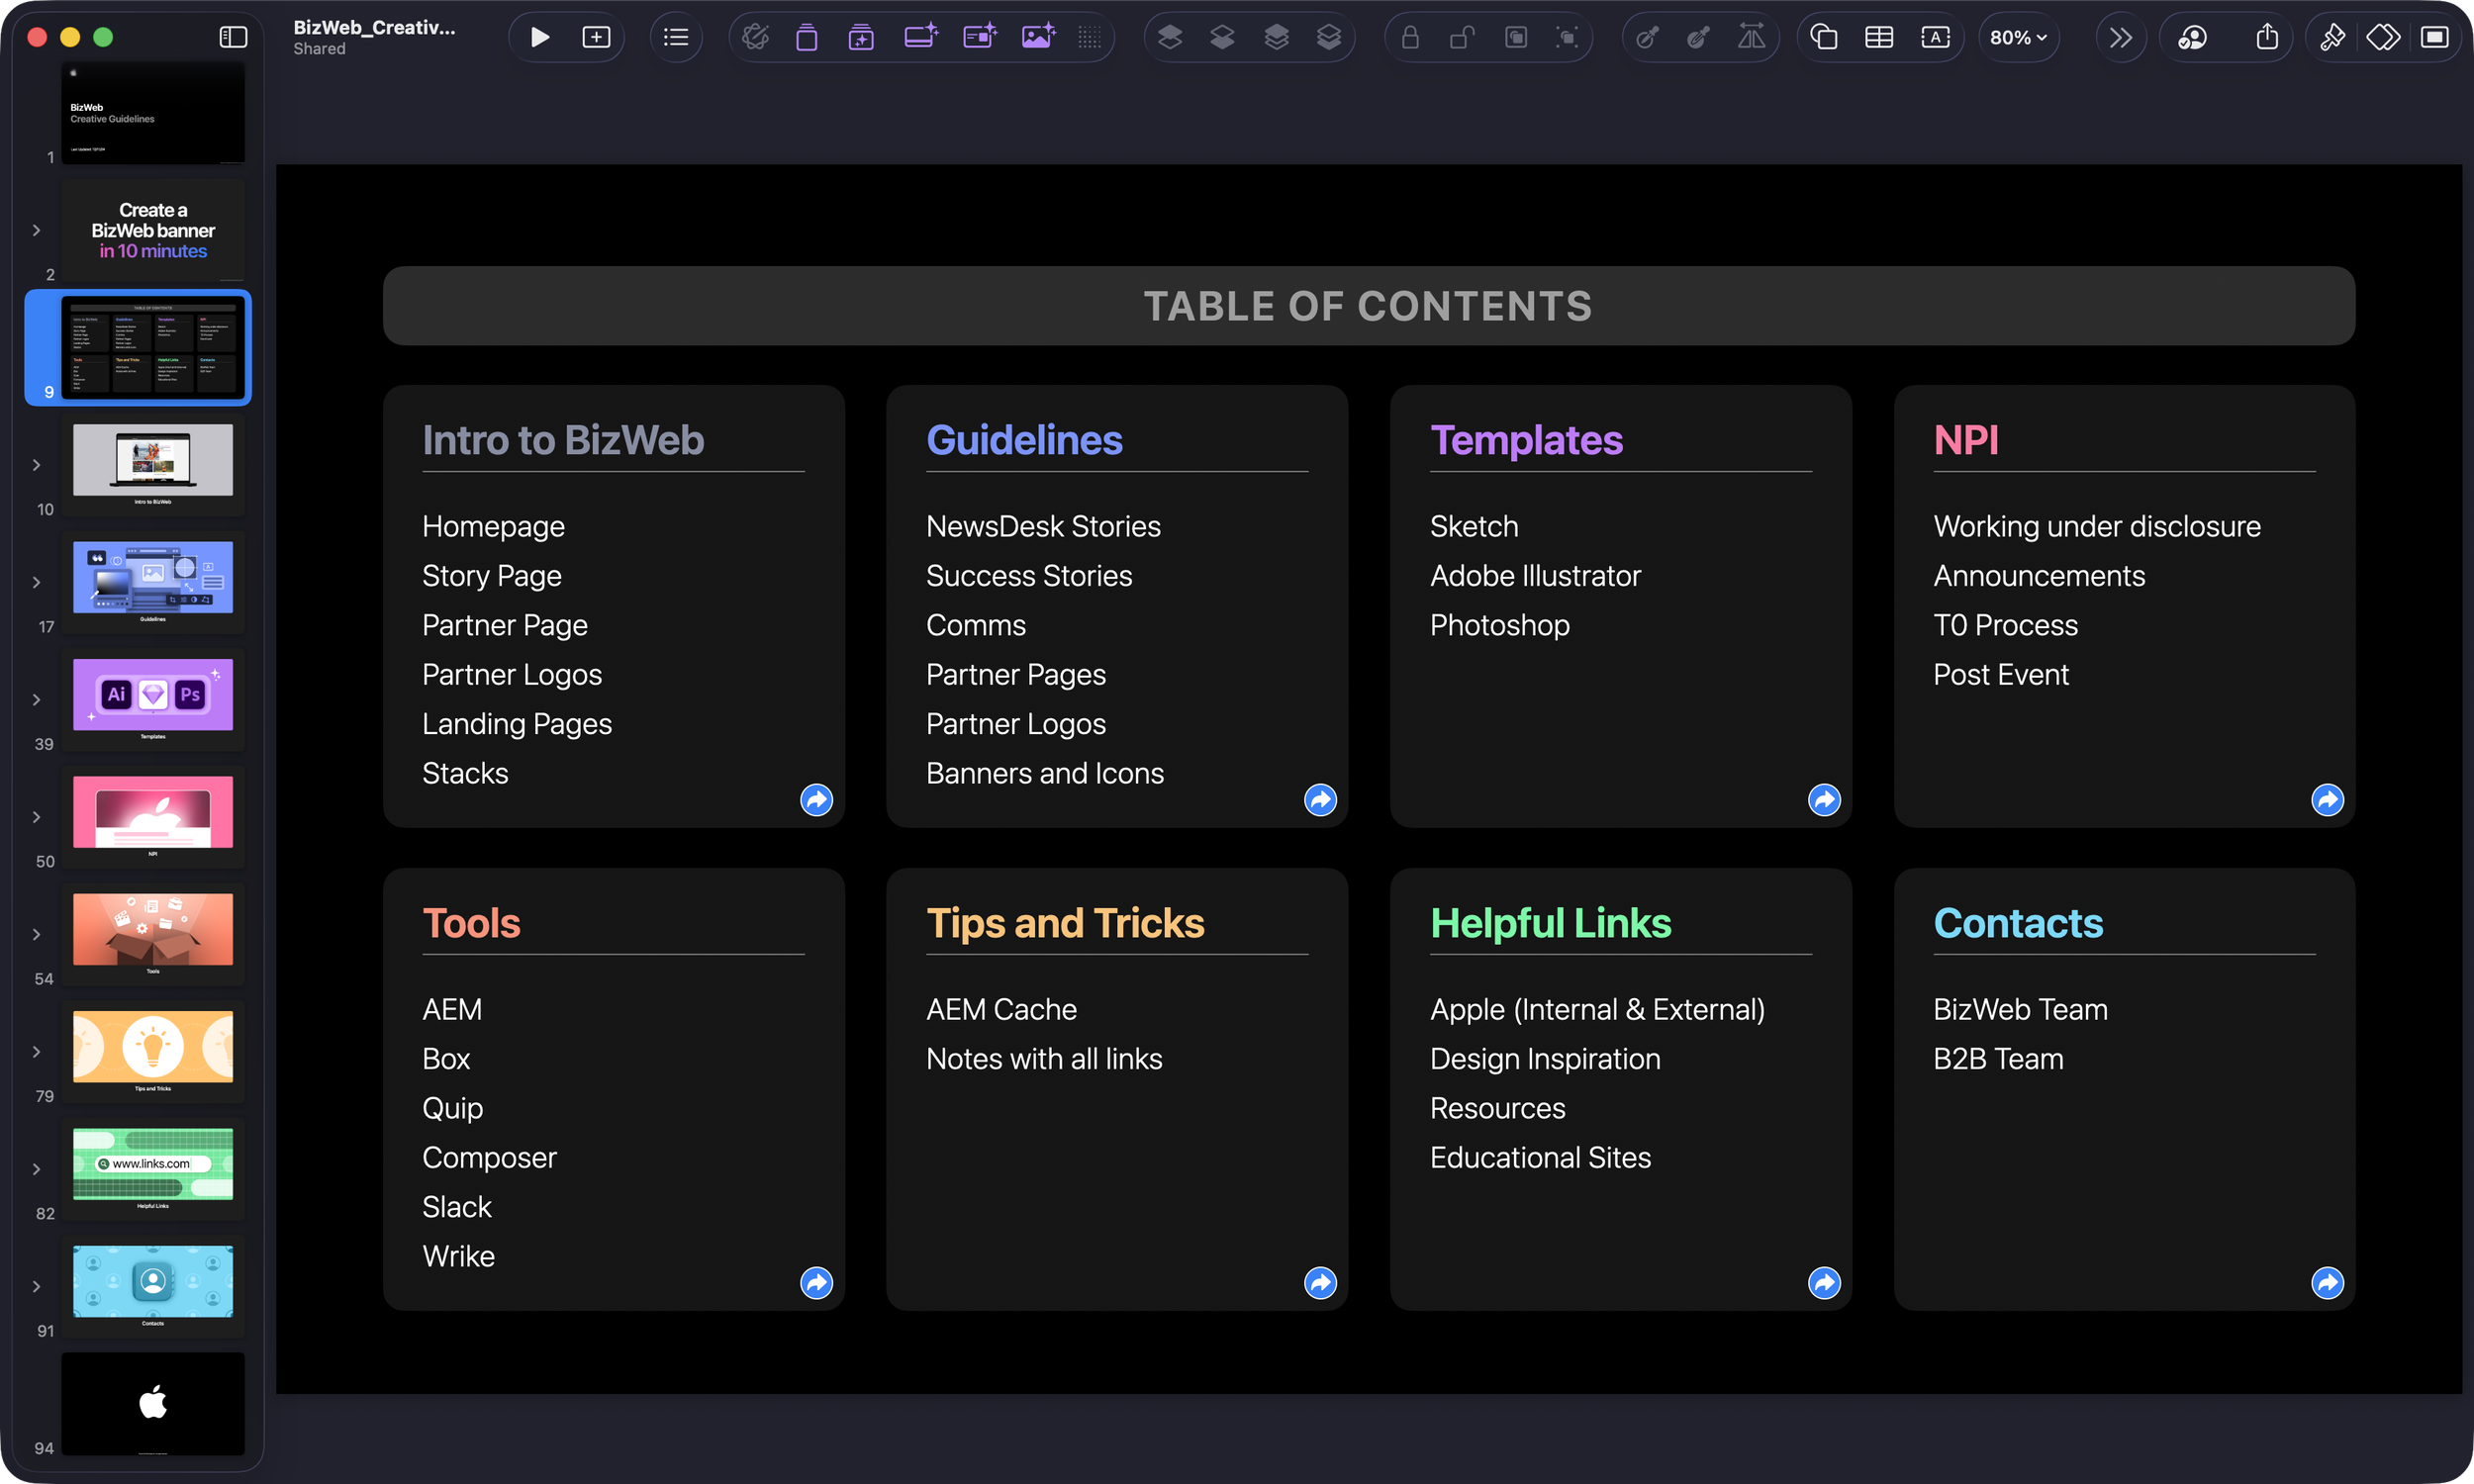Open the Share icon
This screenshot has width=2474, height=1484.
[x=2267, y=38]
